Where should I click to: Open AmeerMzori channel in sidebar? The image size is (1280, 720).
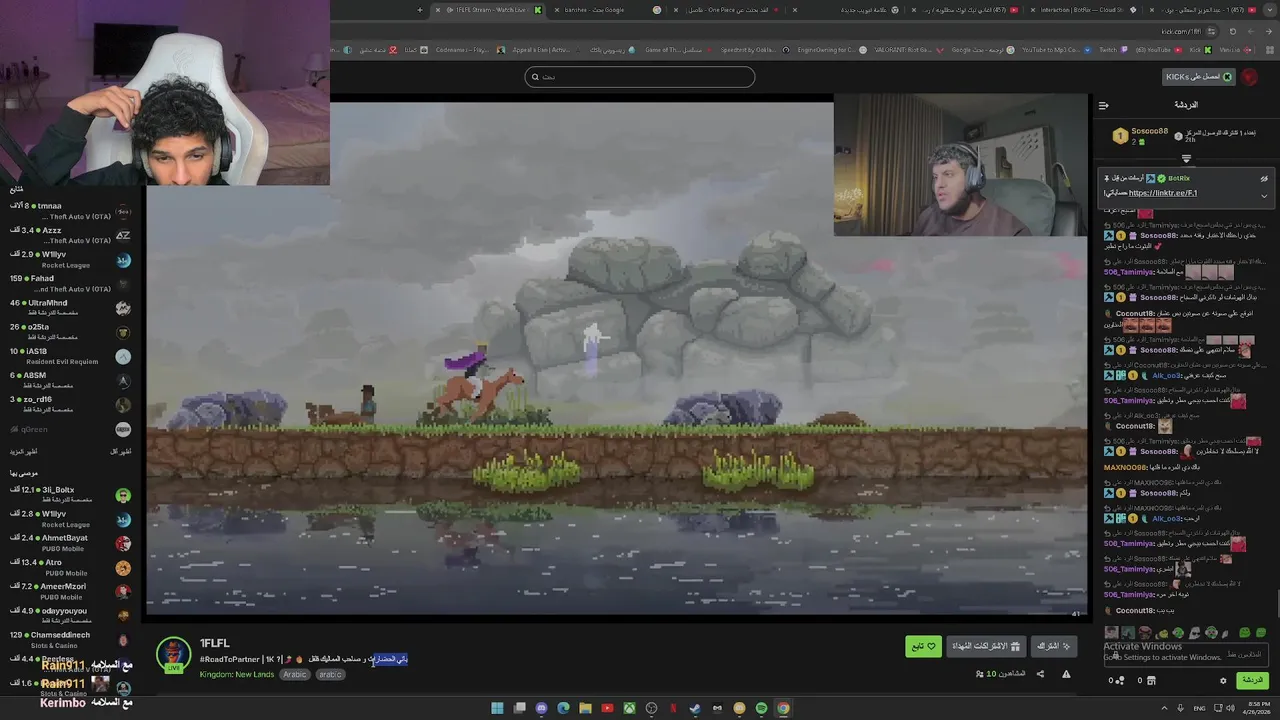(70, 592)
